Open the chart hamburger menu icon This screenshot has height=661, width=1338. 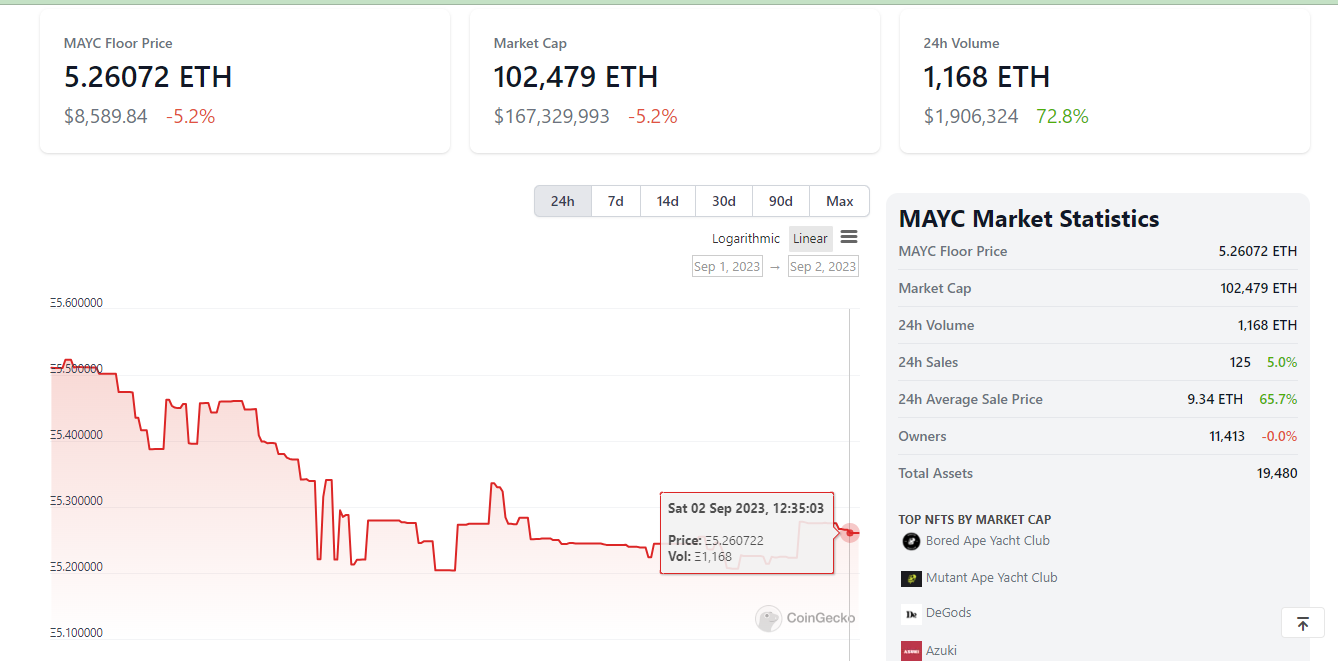[849, 237]
